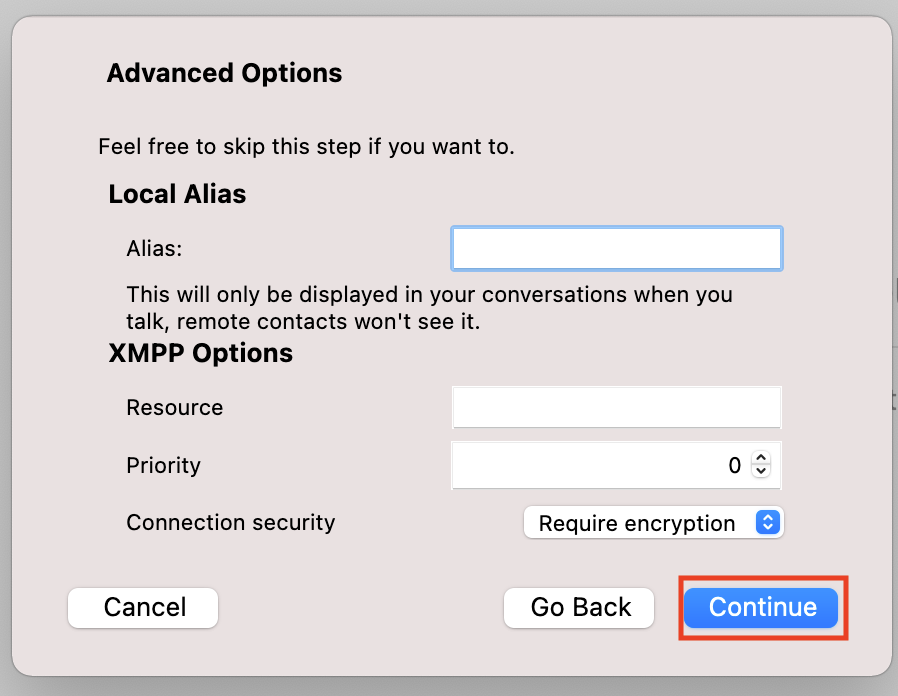This screenshot has width=898, height=696.
Task: Click the Priority increment up arrow
Action: pos(761,458)
